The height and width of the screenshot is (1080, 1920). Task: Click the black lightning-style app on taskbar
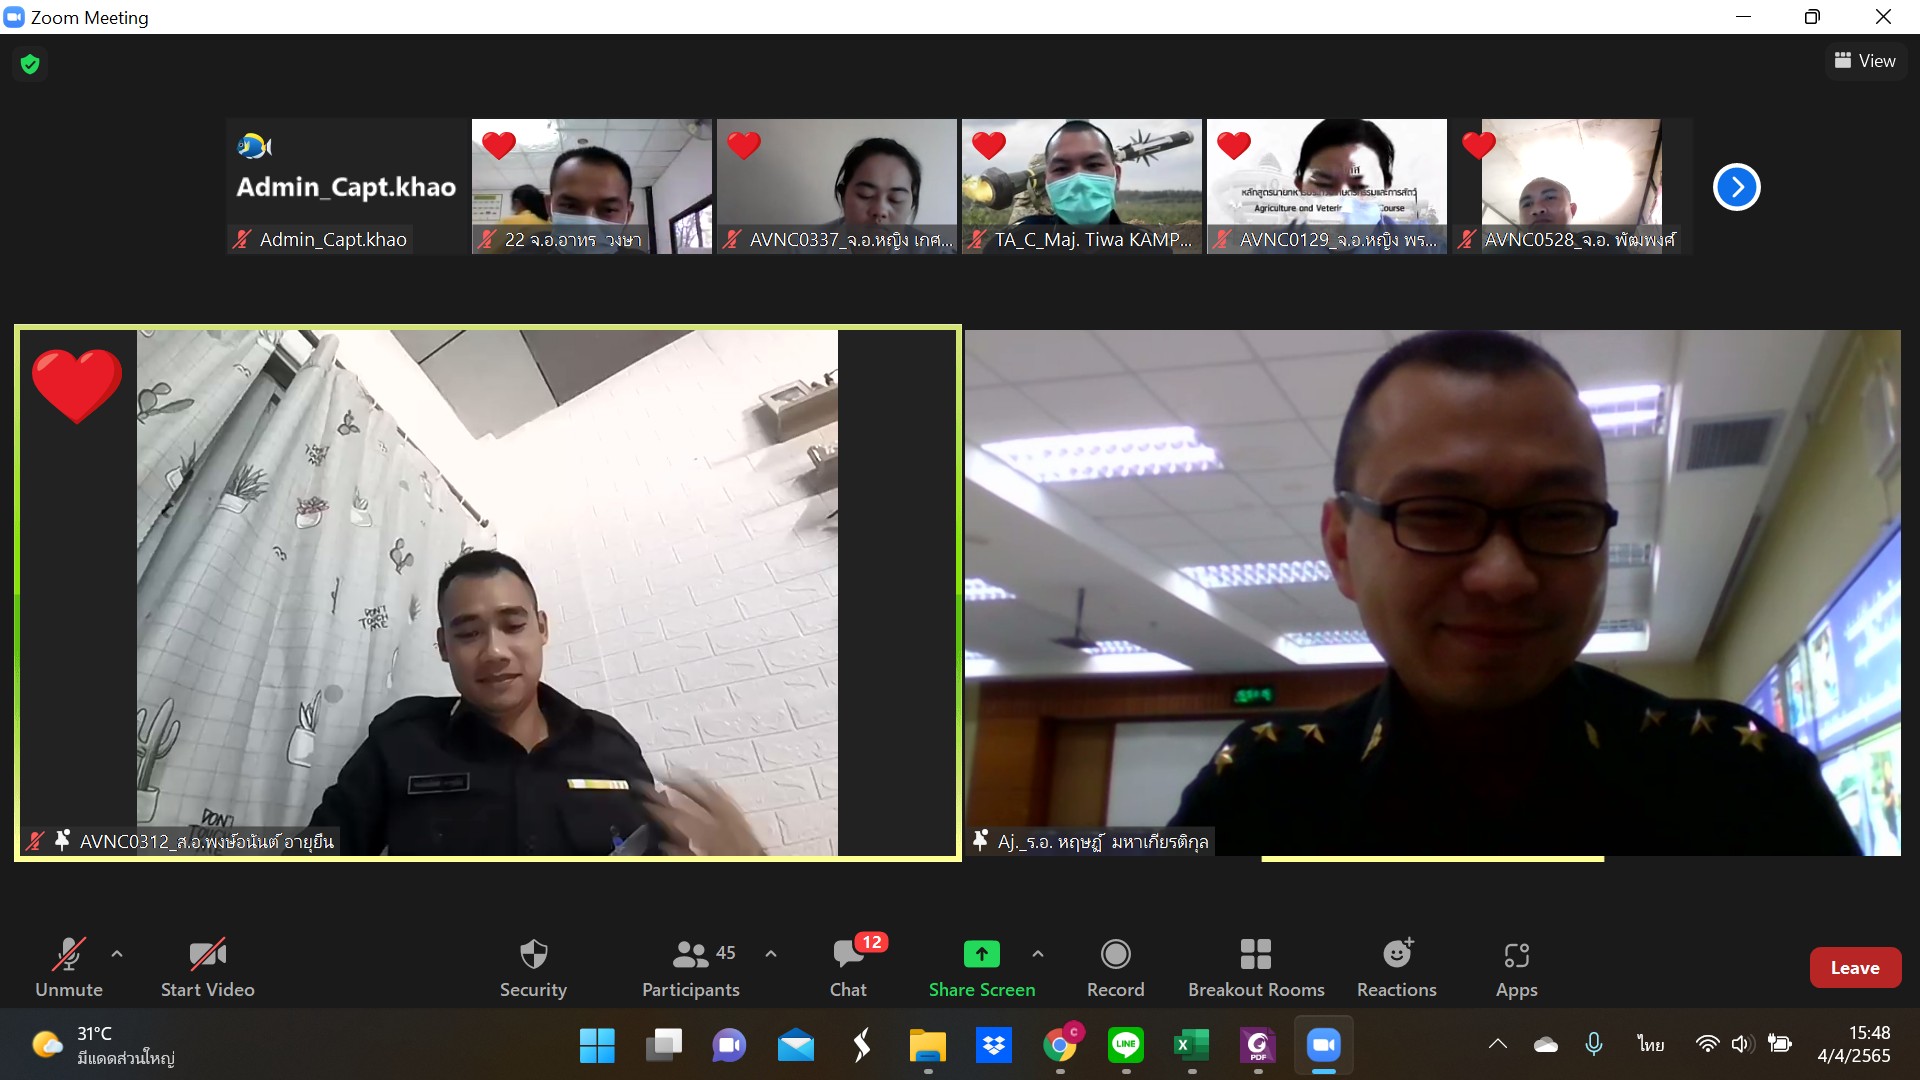point(861,1046)
